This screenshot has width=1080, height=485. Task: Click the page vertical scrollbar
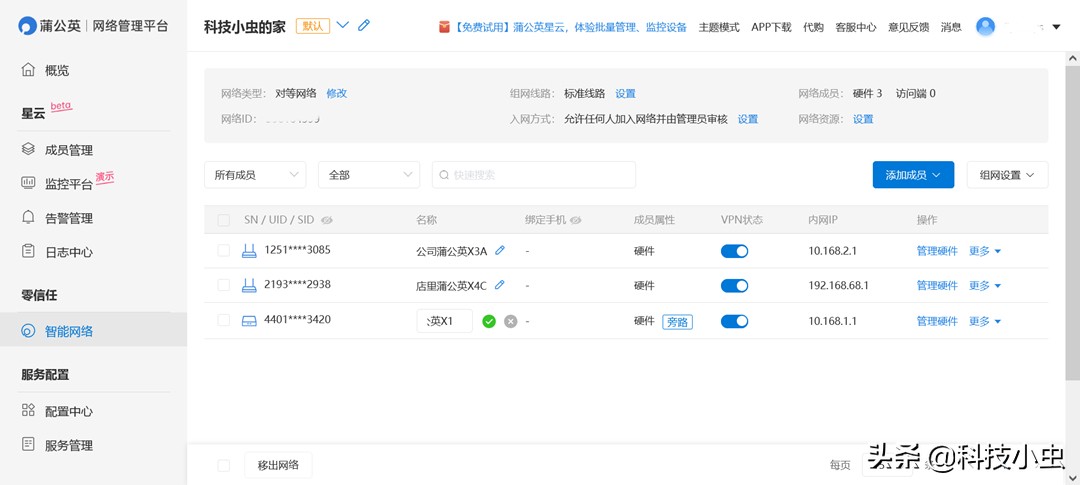point(1072,223)
